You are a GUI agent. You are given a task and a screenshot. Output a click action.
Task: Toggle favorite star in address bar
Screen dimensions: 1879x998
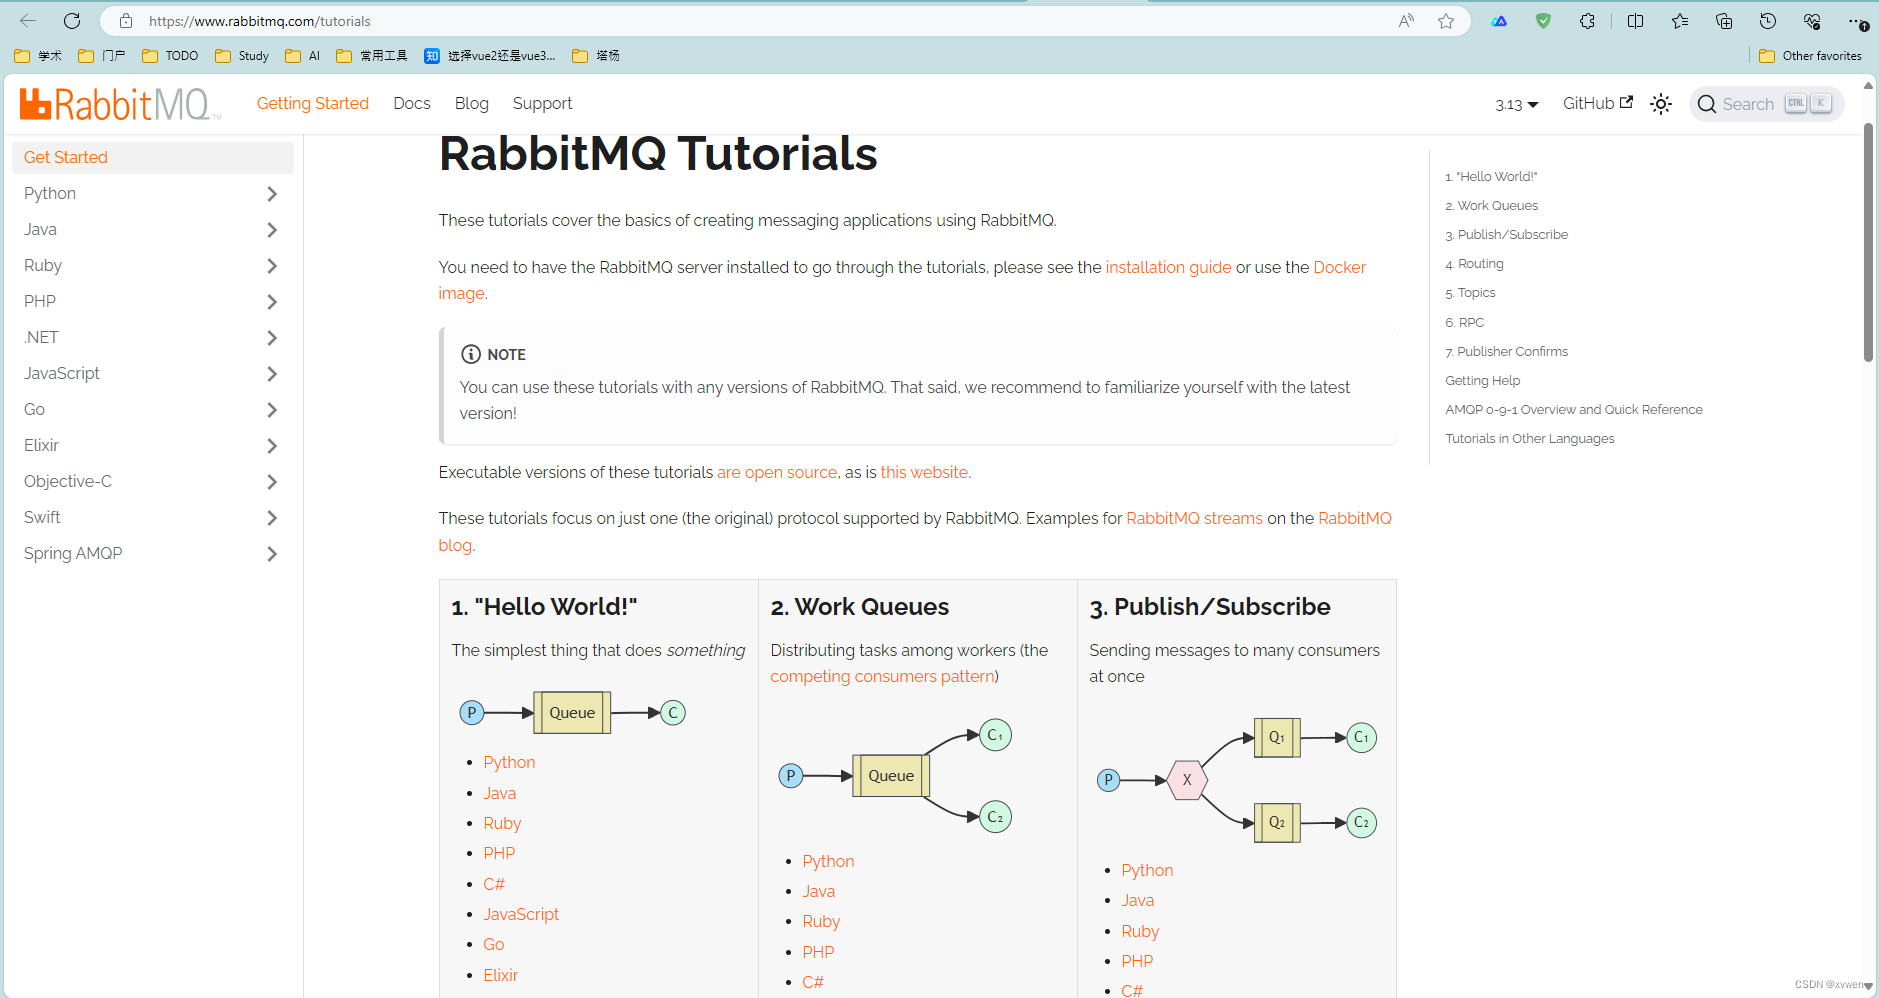[x=1445, y=20]
